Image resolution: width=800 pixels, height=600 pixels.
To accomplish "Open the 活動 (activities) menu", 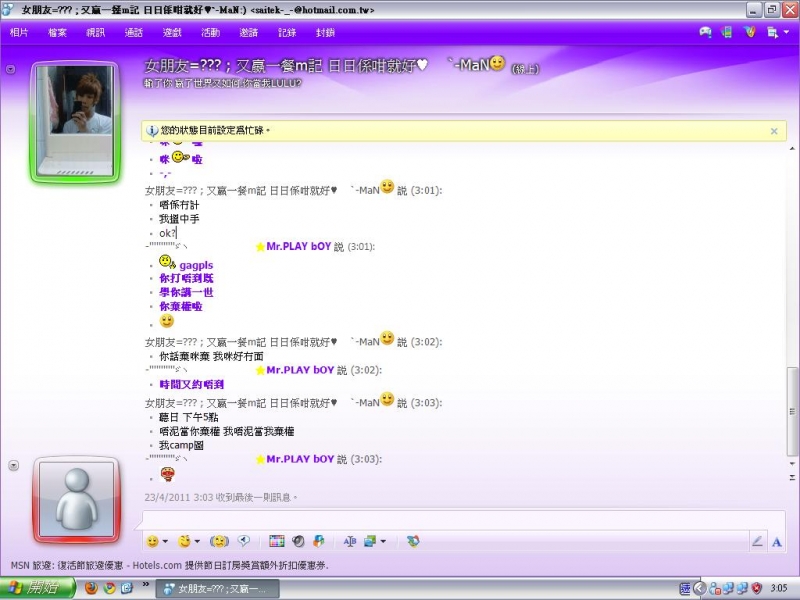I will click(x=210, y=33).
